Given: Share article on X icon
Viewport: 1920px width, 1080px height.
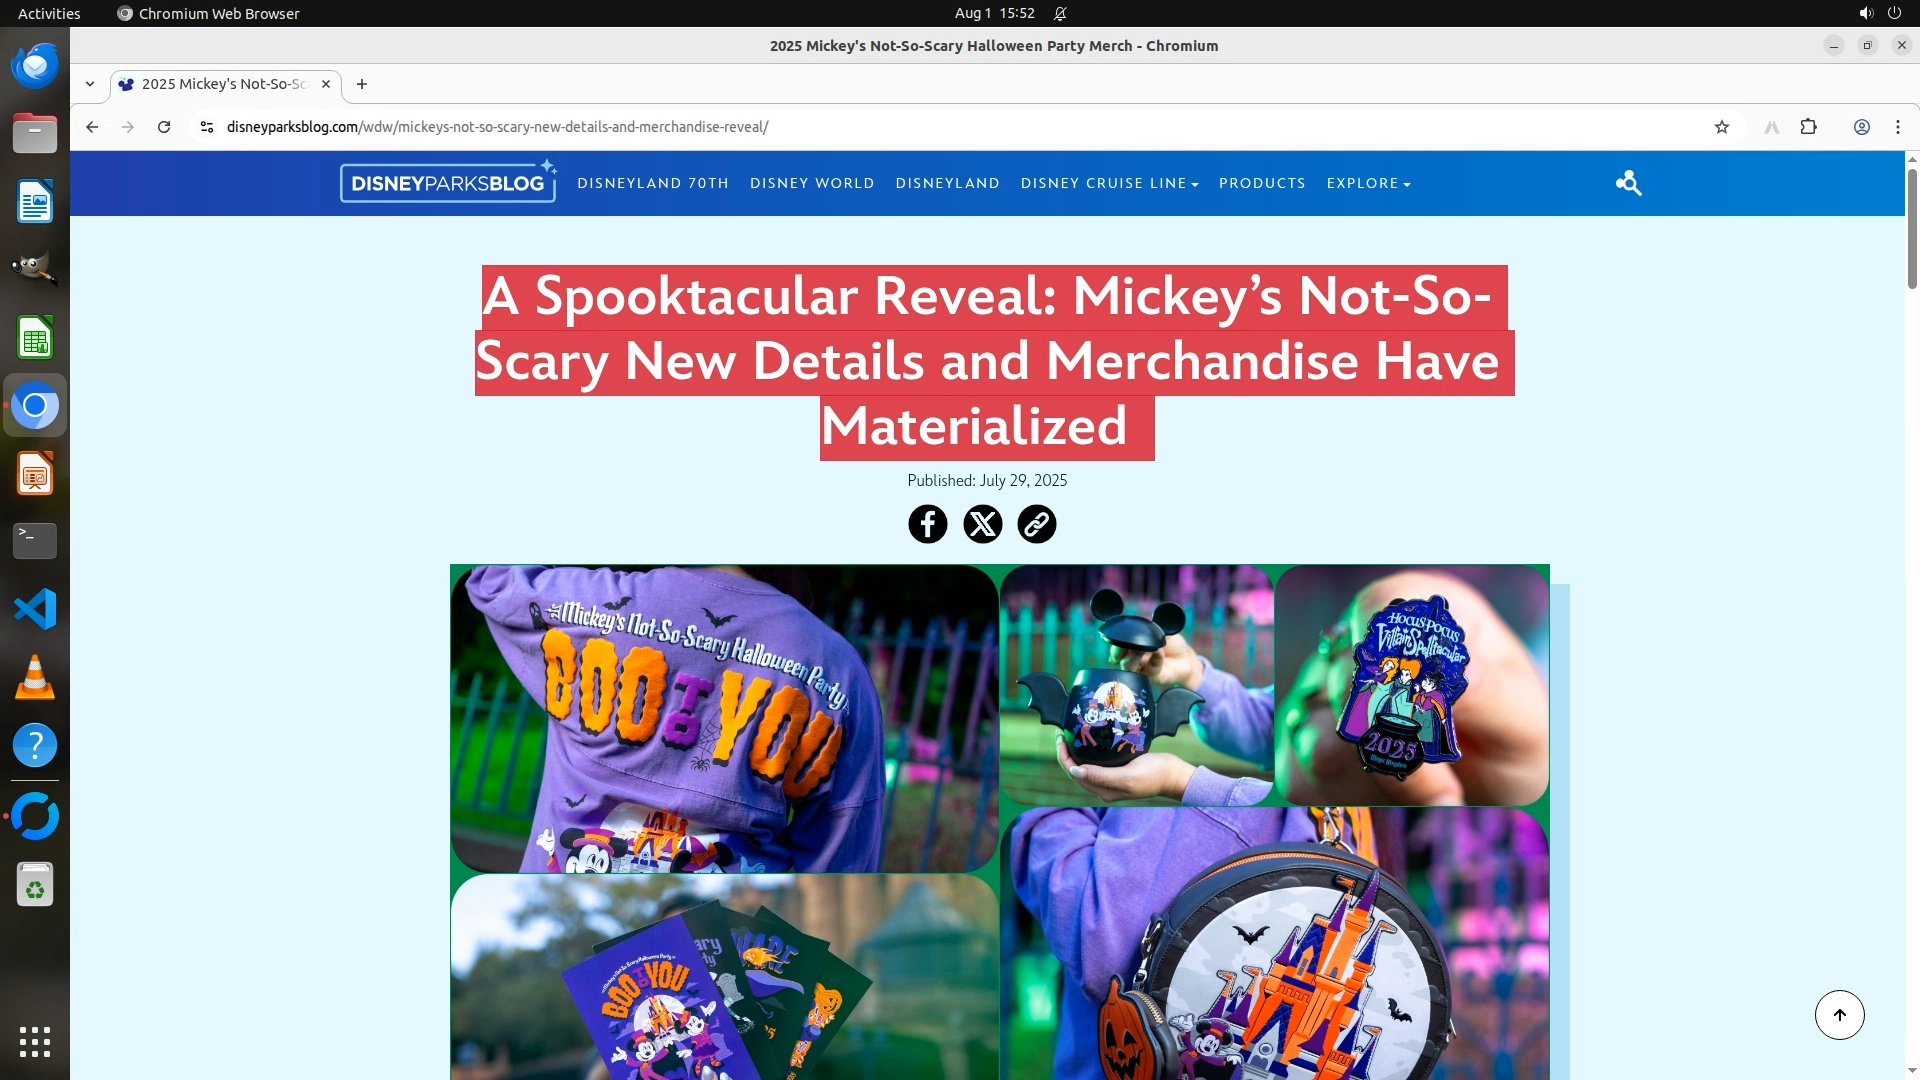Looking at the screenshot, I should (x=982, y=524).
